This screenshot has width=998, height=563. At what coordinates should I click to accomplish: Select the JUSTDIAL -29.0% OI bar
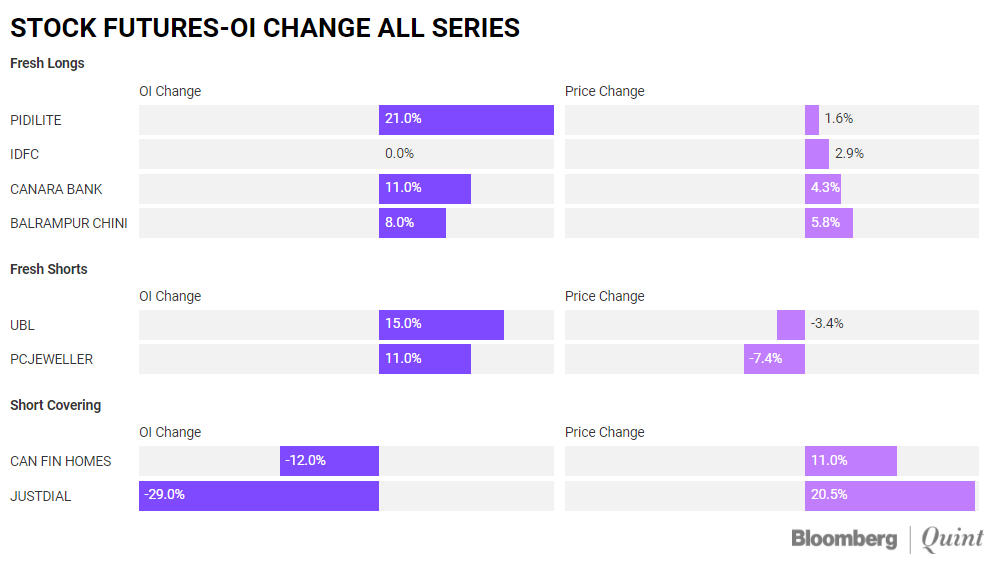pos(259,496)
